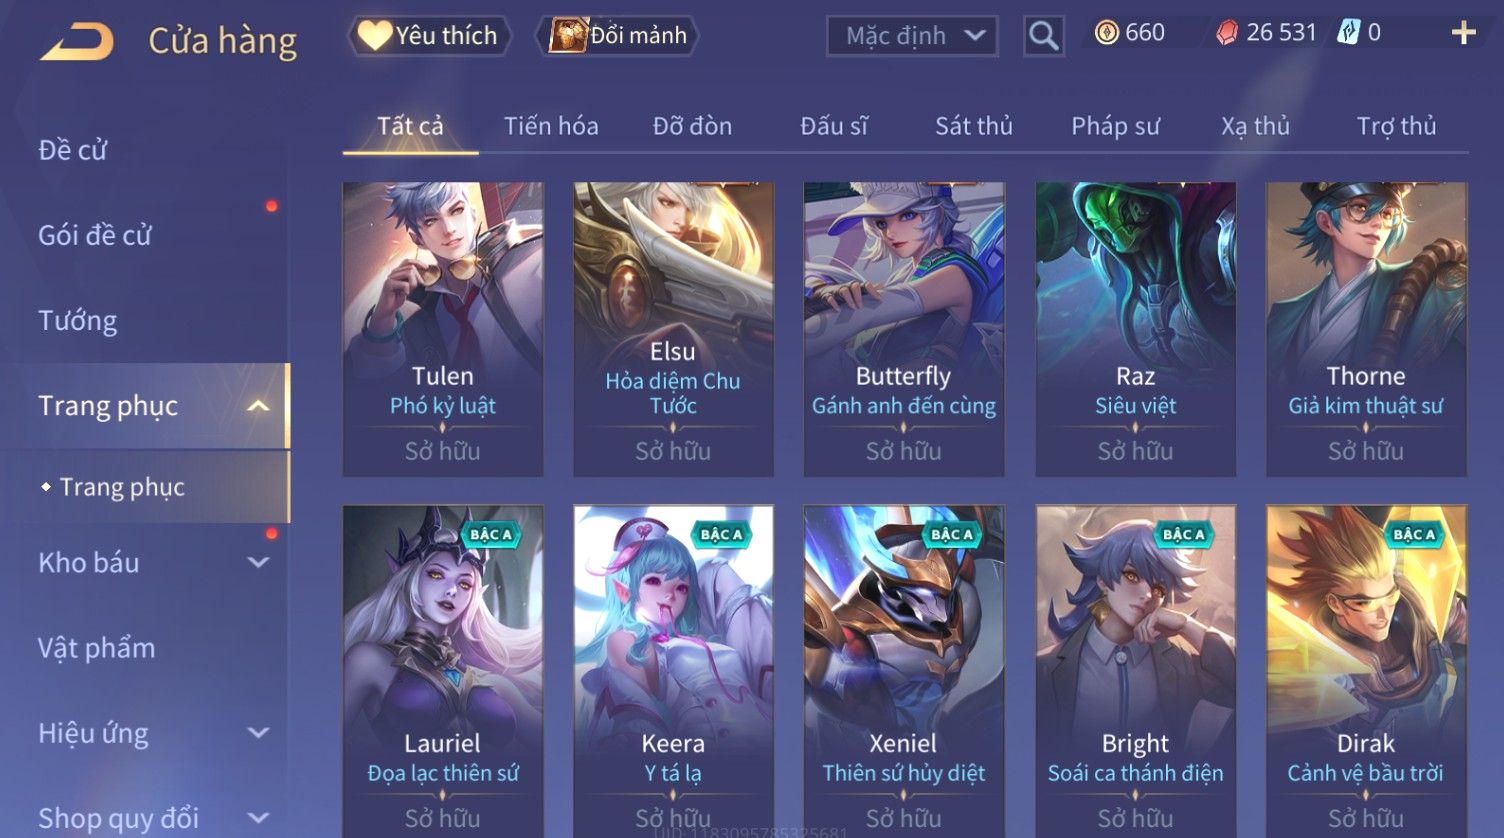
Task: Expand the Kho báu sidebar section
Action: [258, 563]
